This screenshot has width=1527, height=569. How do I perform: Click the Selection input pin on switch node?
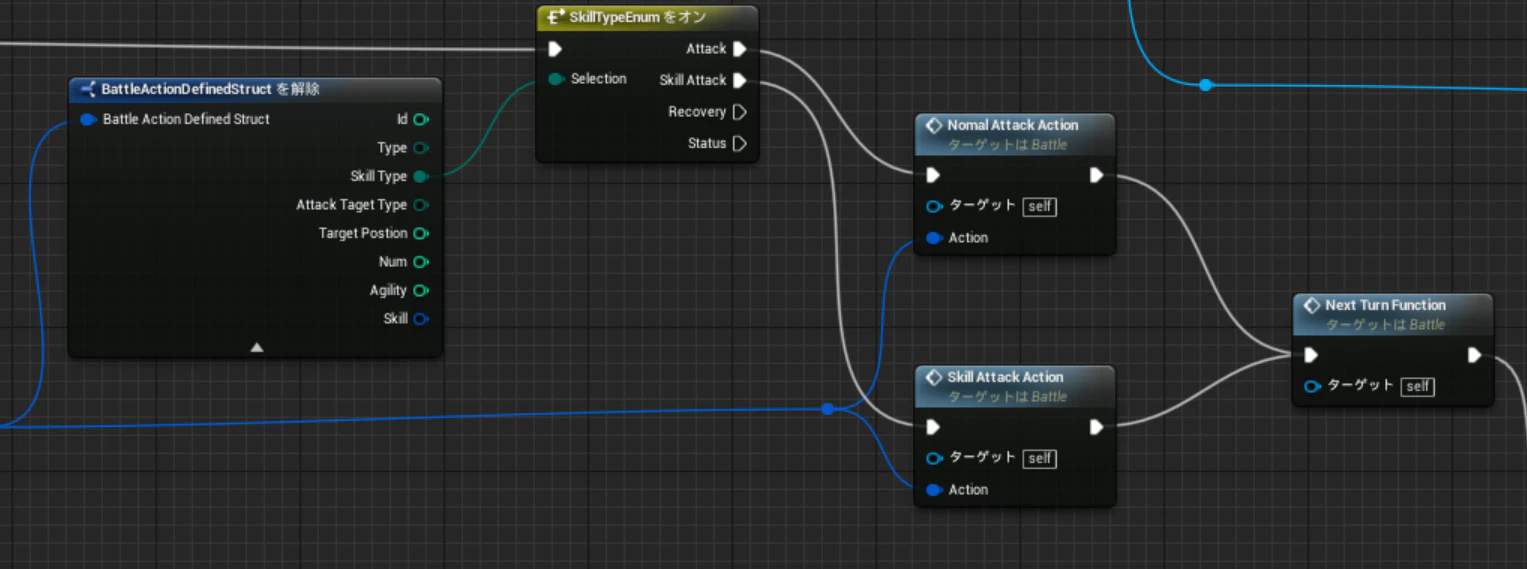556,79
